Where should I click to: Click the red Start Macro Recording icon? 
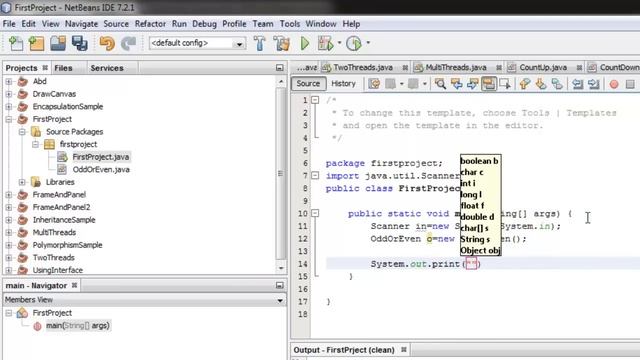(x=614, y=84)
